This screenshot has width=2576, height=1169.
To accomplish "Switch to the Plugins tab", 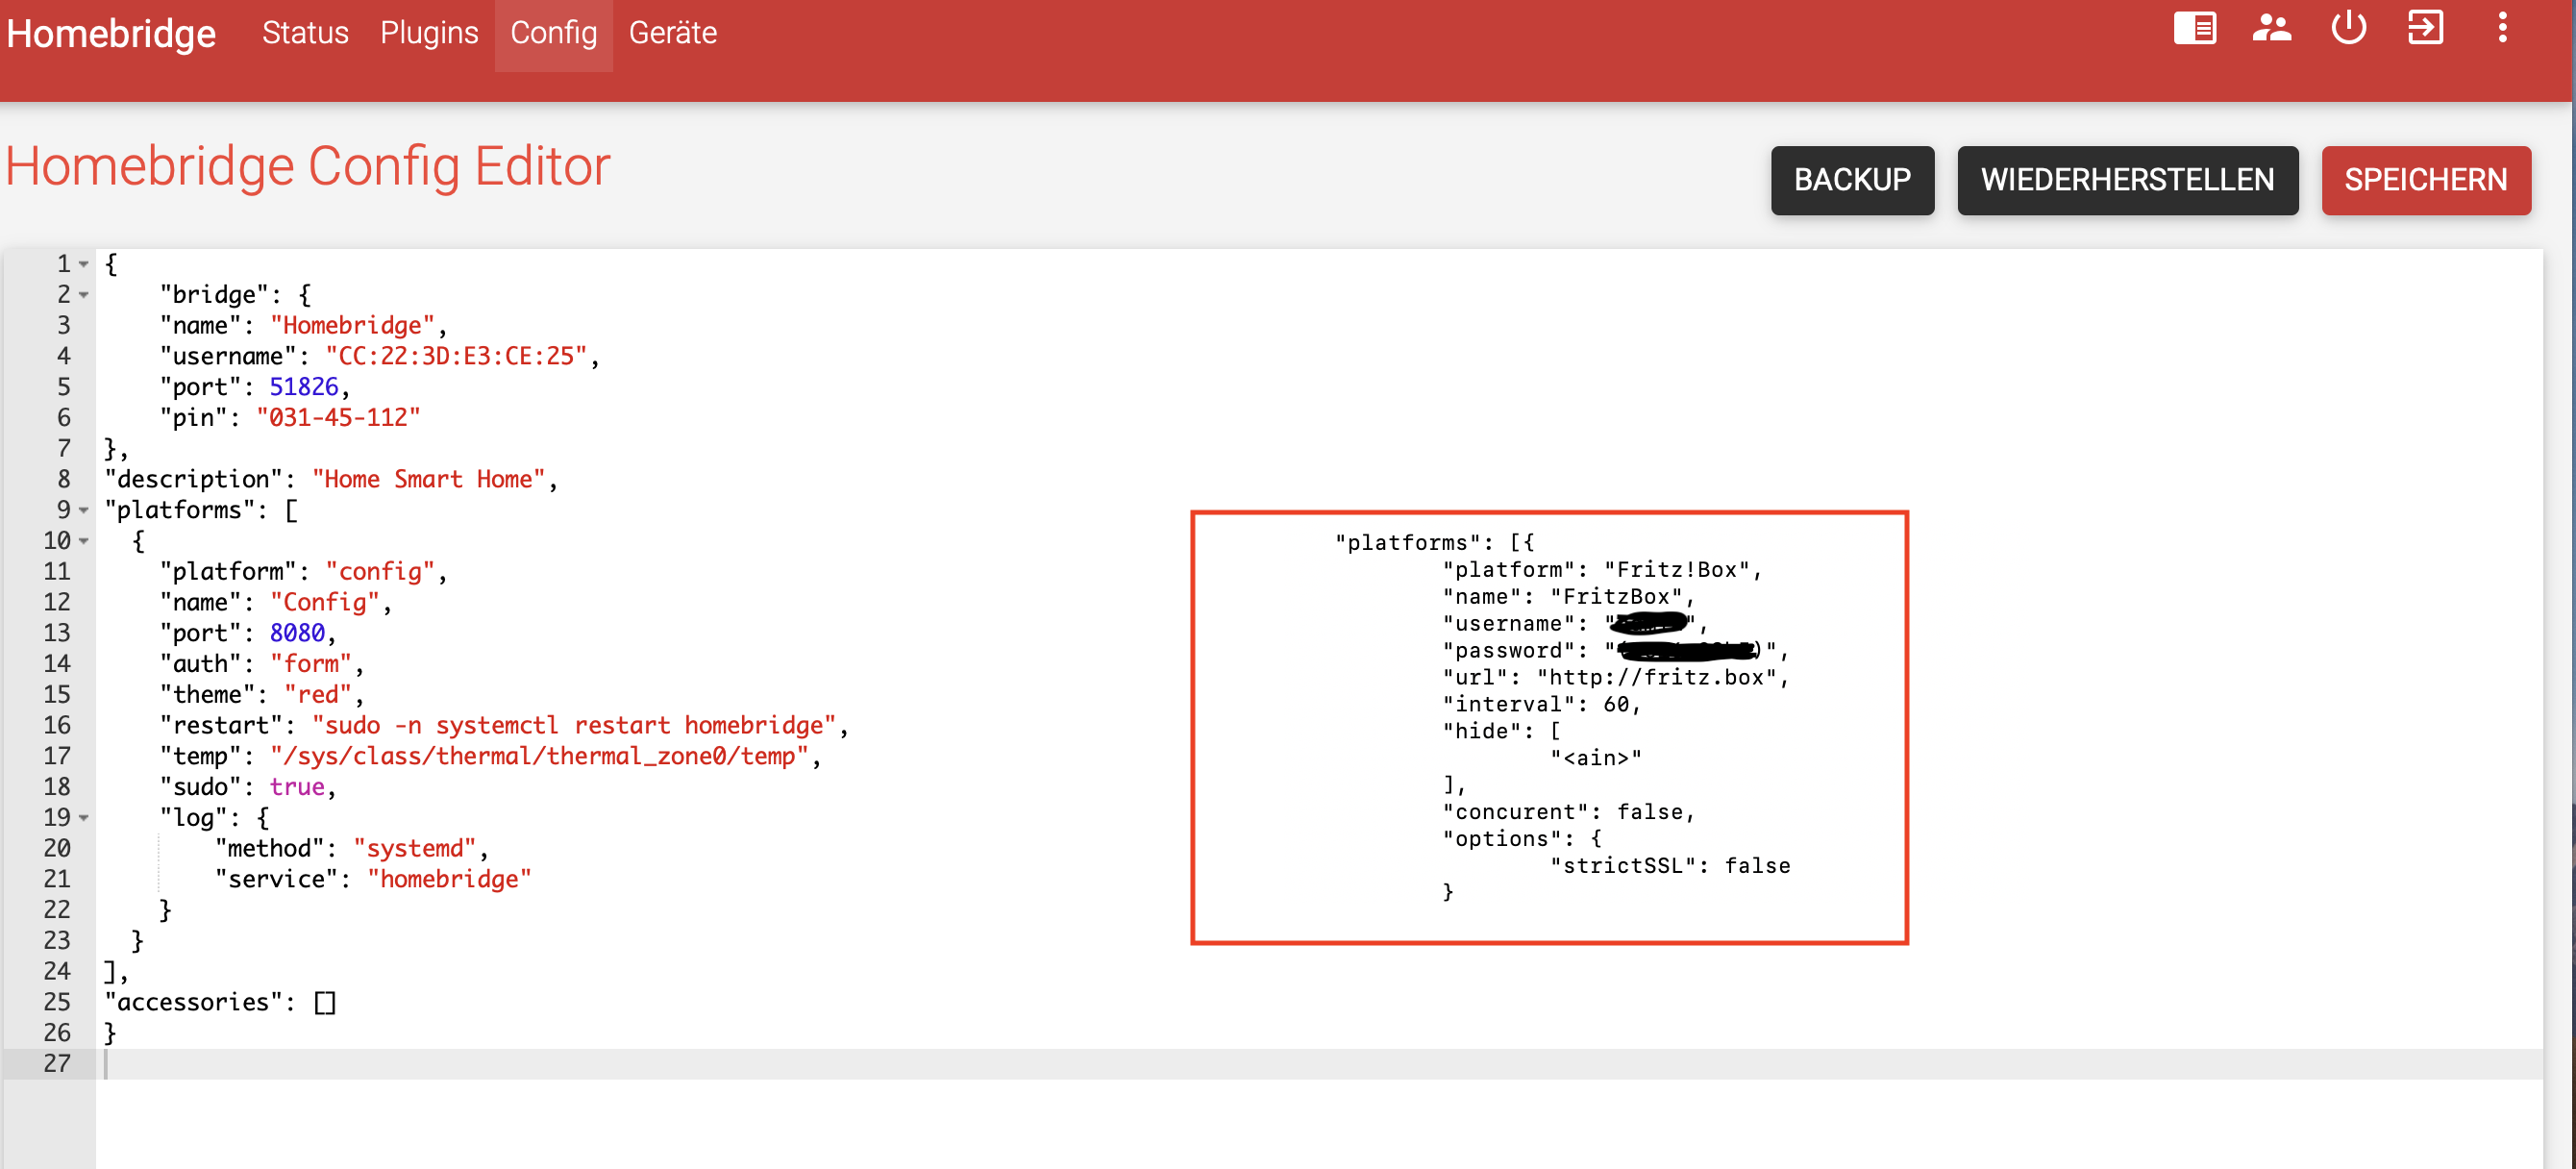I will pyautogui.click(x=429, y=33).
